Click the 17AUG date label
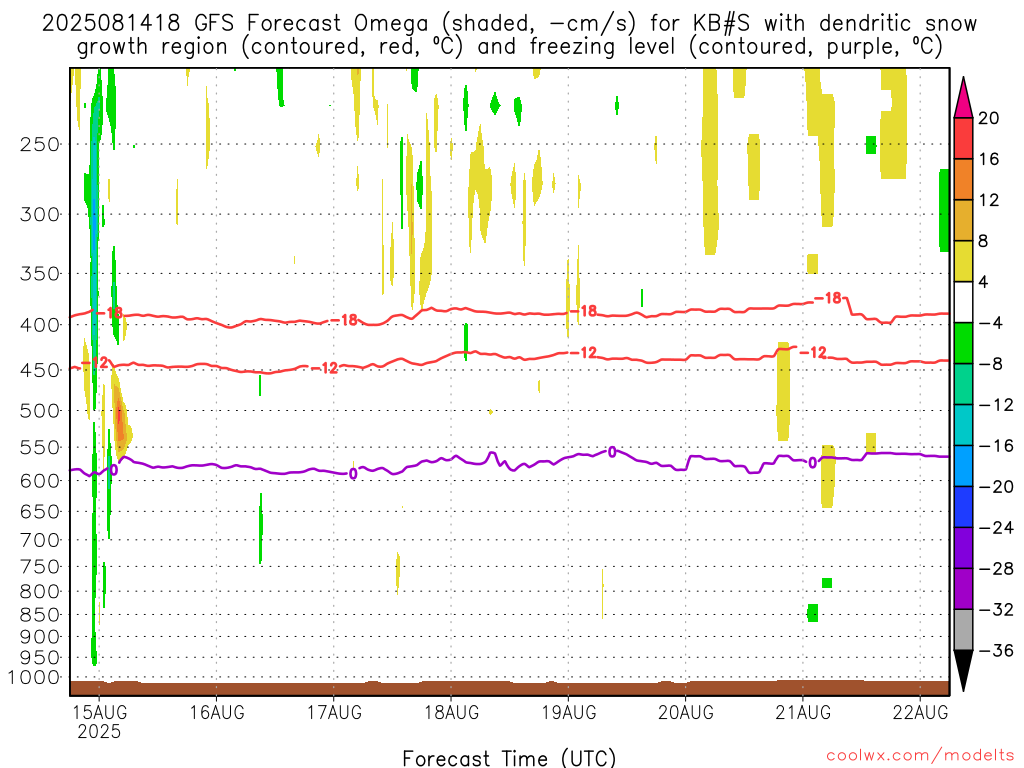1024x768 pixels. tap(334, 712)
